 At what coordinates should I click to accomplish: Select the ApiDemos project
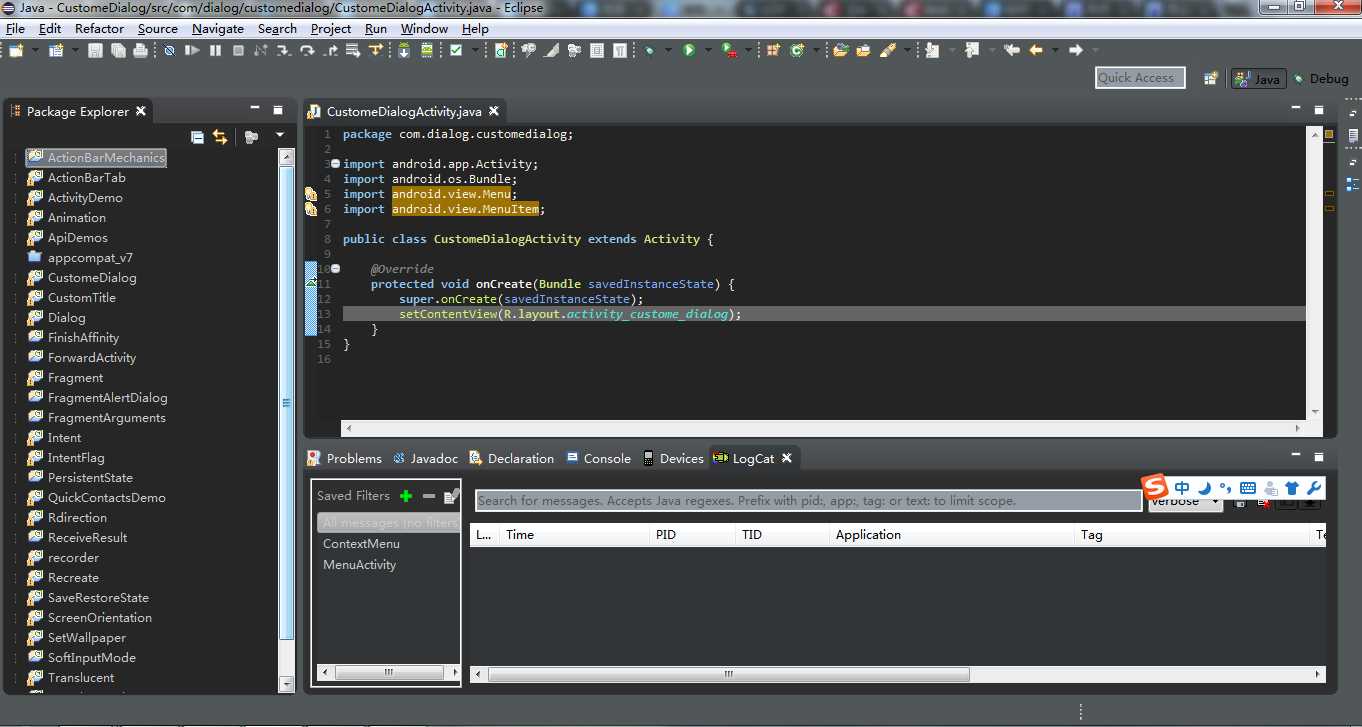[77, 237]
